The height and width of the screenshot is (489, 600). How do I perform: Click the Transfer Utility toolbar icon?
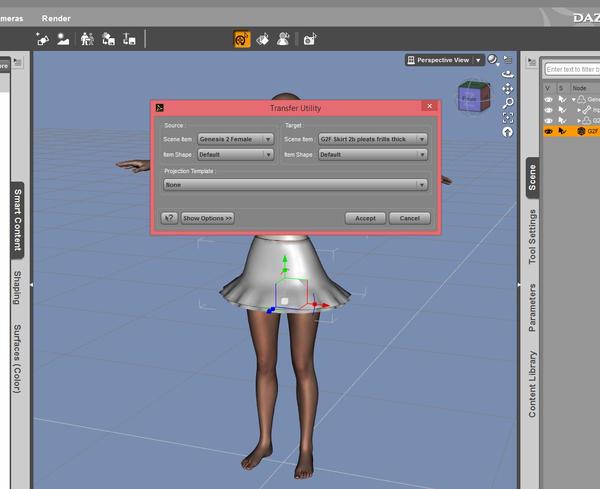pos(108,39)
